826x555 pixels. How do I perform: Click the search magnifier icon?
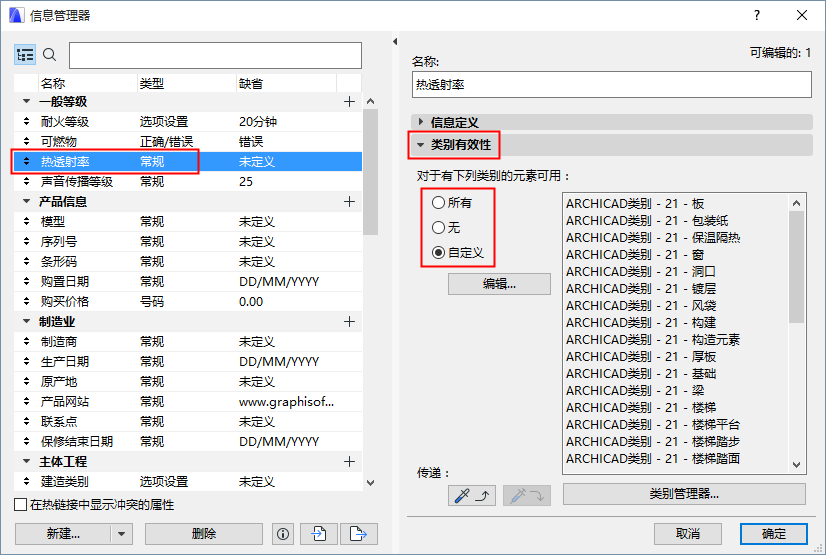click(x=50, y=54)
